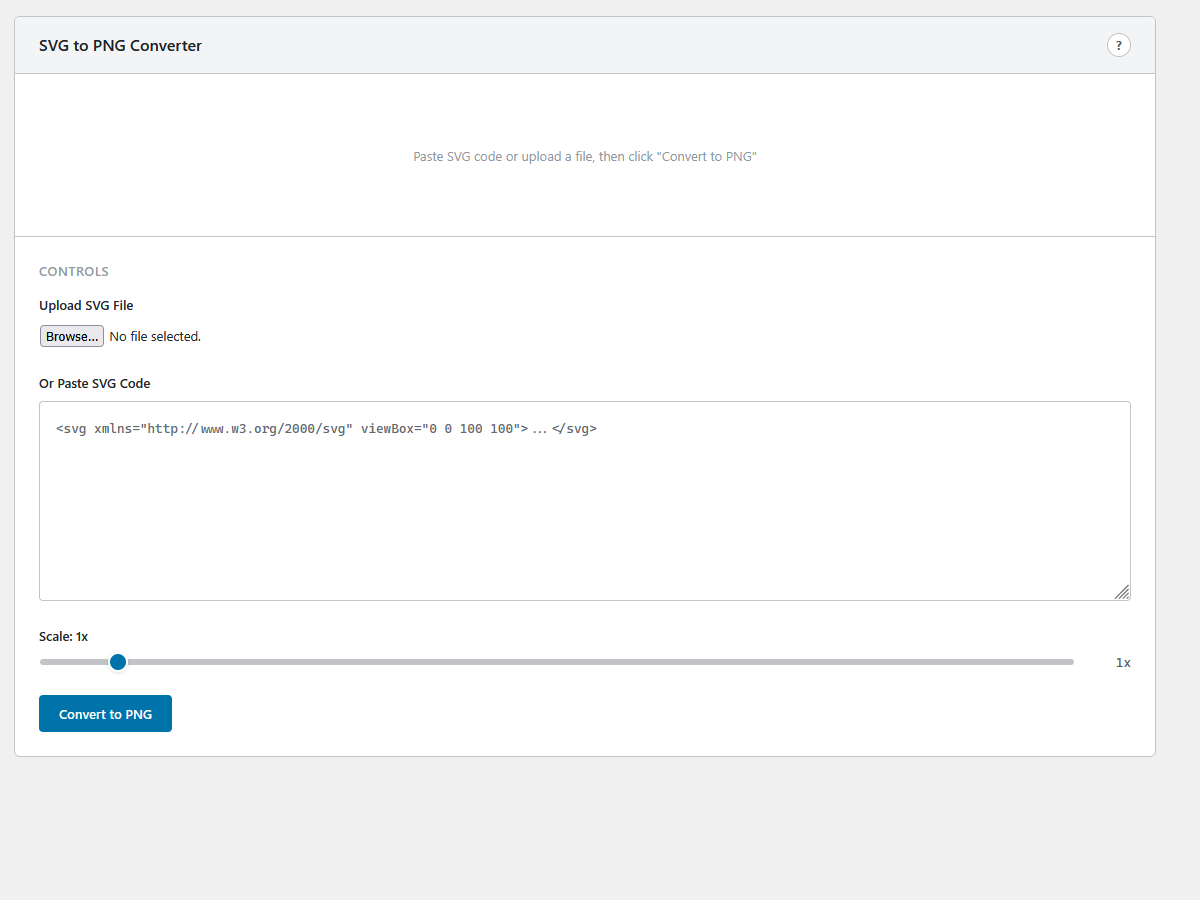Click the Or Paste SVG Code label
The image size is (1200, 900).
[x=94, y=383]
